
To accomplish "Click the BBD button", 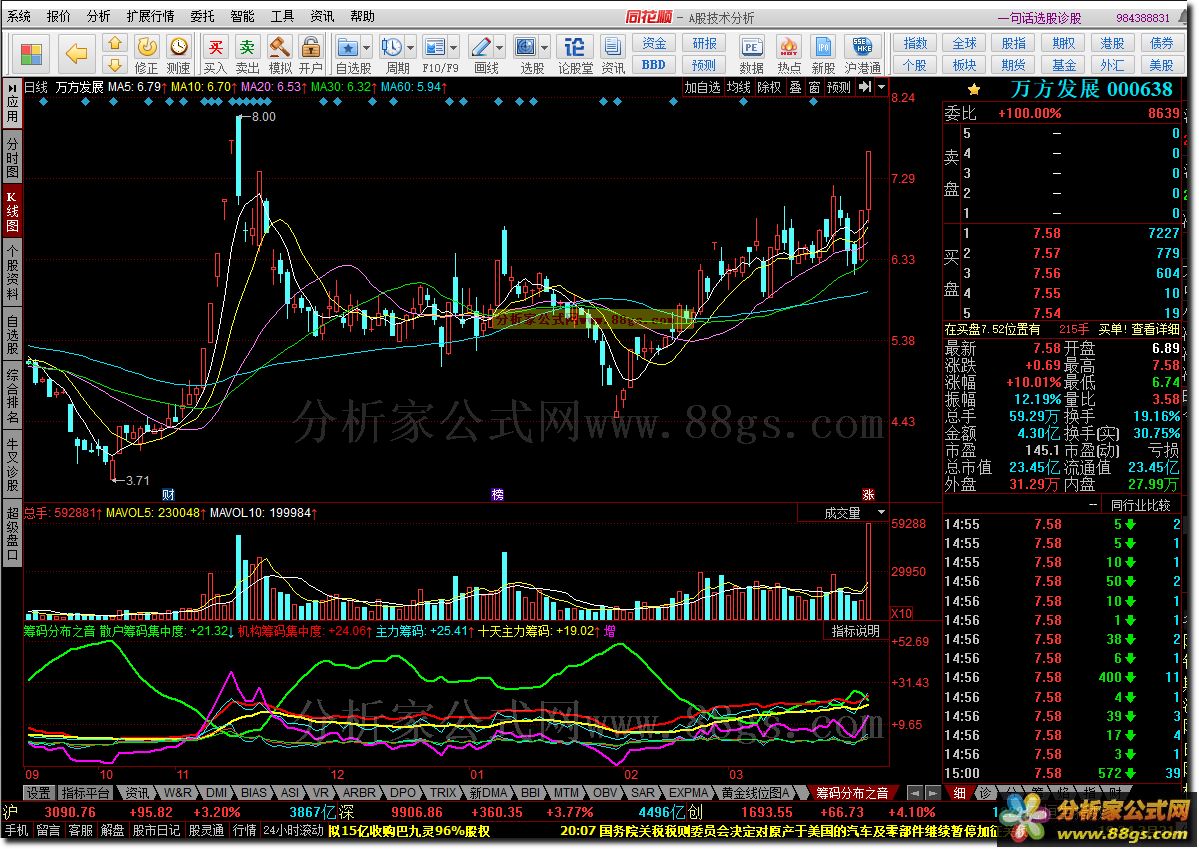I will point(654,65).
